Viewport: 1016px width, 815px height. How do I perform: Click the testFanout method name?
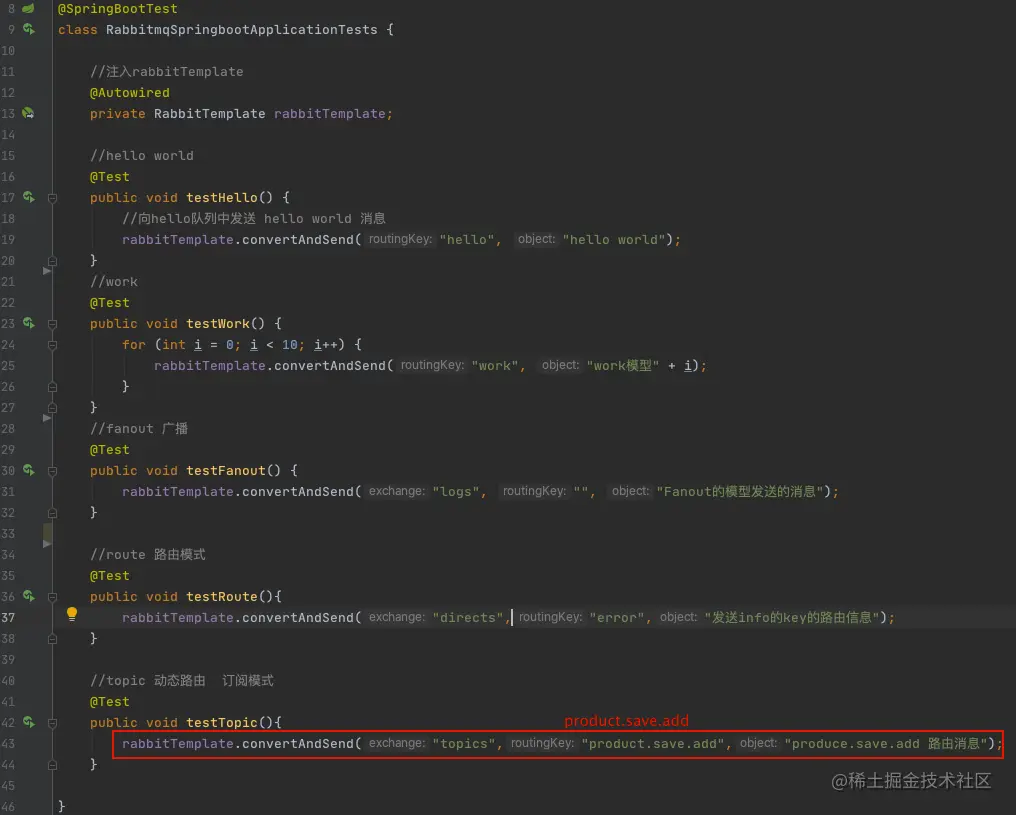point(225,470)
